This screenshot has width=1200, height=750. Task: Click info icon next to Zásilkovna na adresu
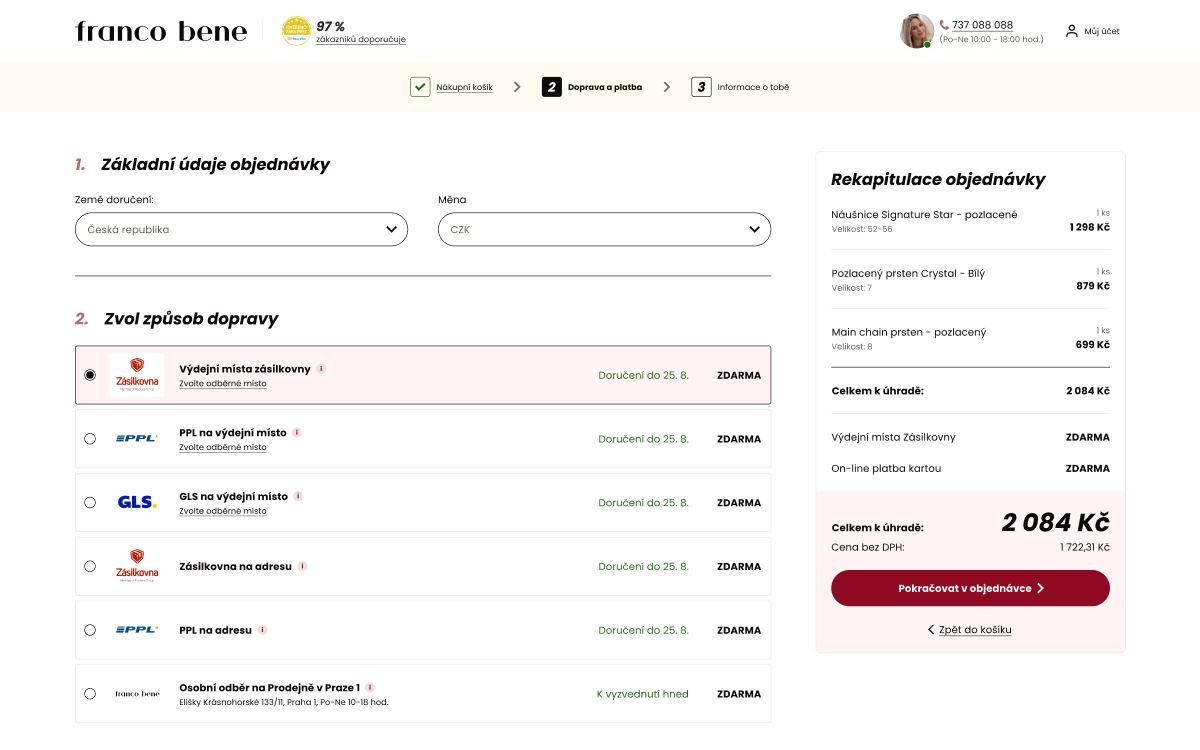click(302, 566)
